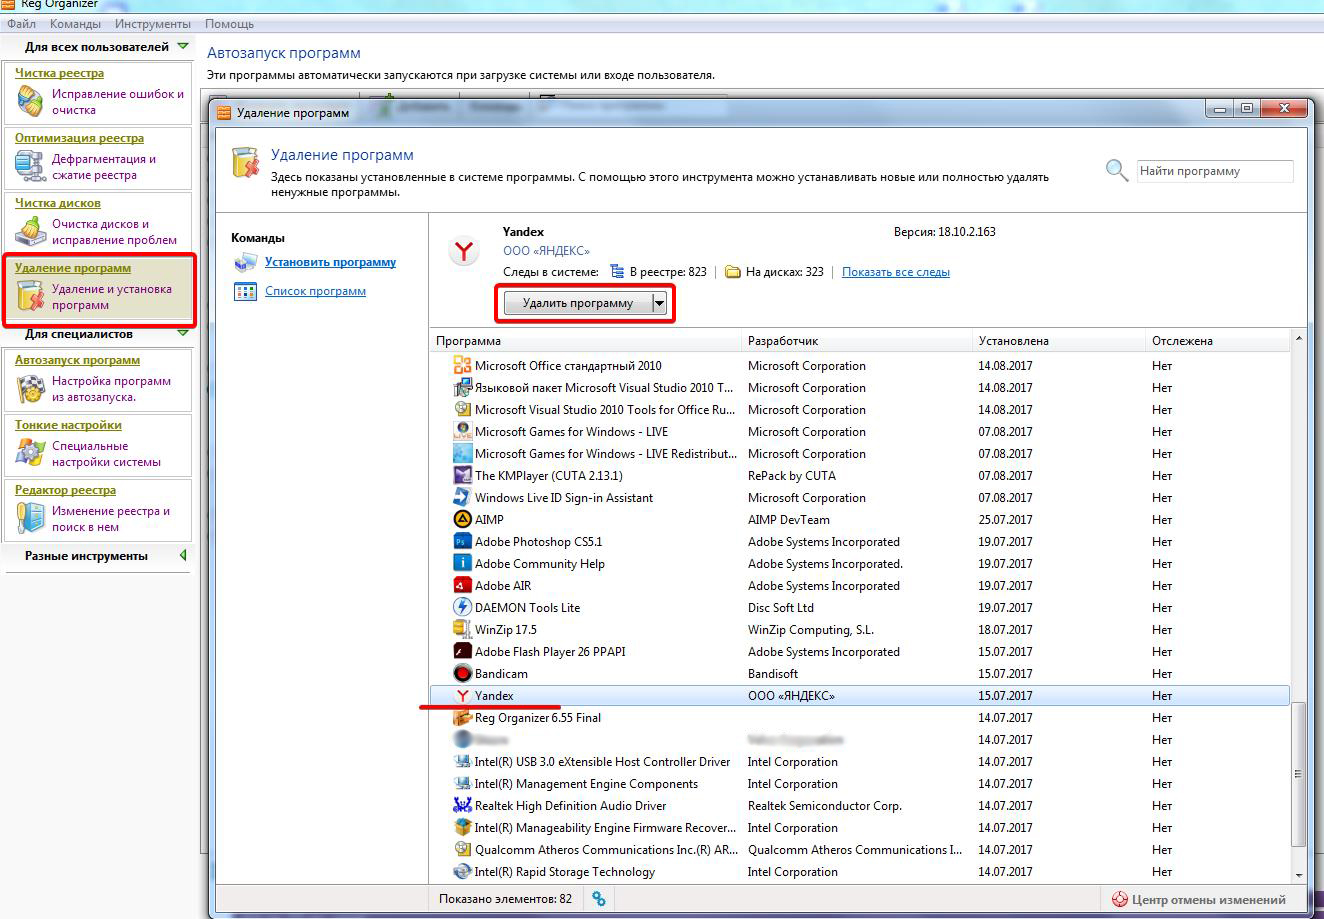
Task: Click Adobe Photoshop CS5.1 icon in list
Action: [x=462, y=541]
